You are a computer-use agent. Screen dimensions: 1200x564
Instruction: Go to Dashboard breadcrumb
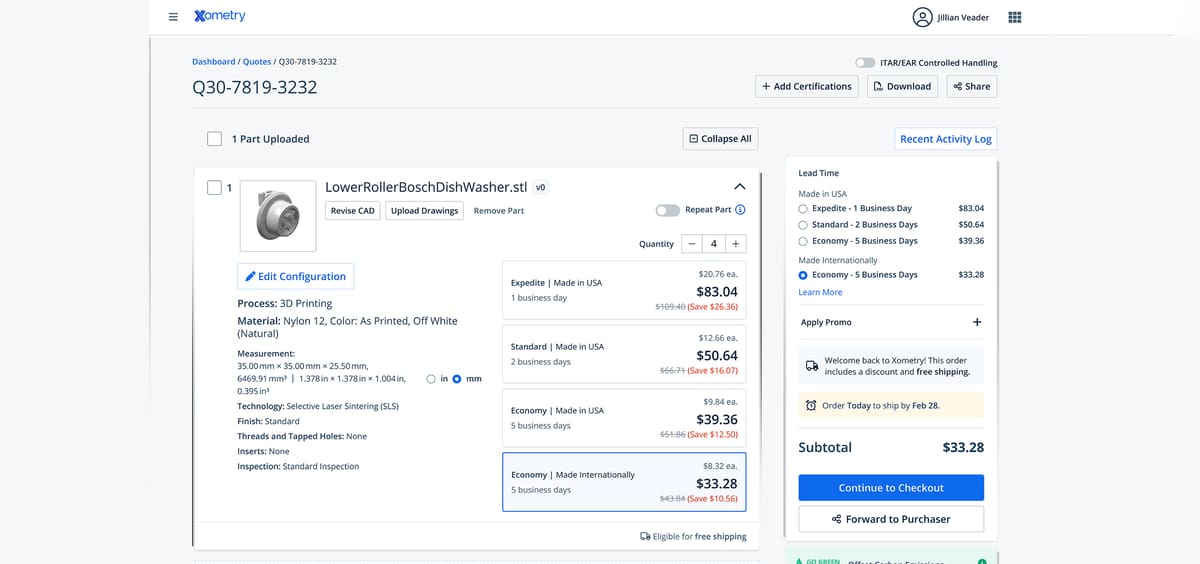(214, 62)
